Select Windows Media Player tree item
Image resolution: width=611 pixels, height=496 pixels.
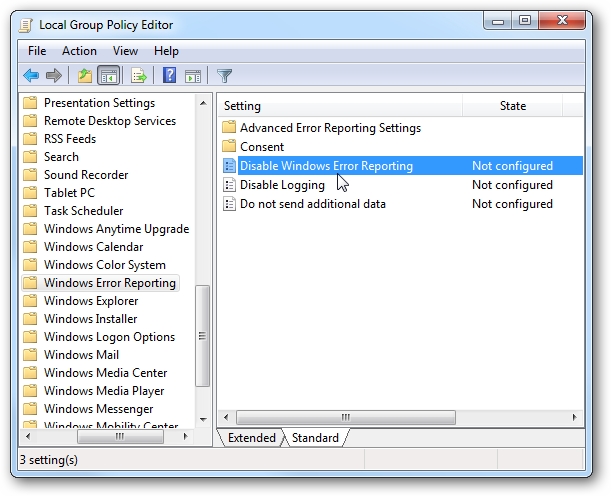coord(104,391)
